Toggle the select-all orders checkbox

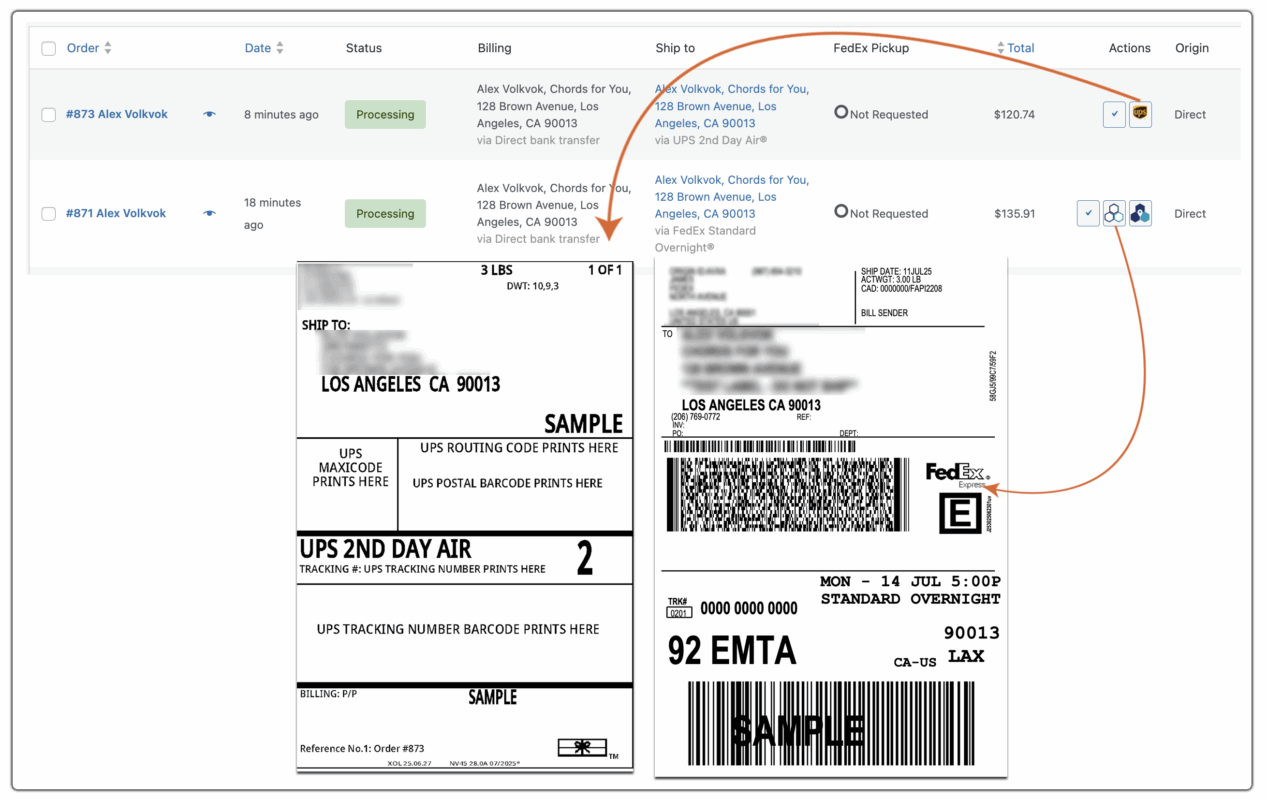[48, 48]
